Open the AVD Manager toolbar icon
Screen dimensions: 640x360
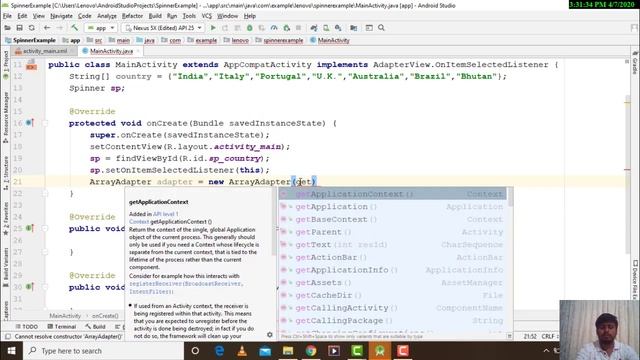point(326,28)
